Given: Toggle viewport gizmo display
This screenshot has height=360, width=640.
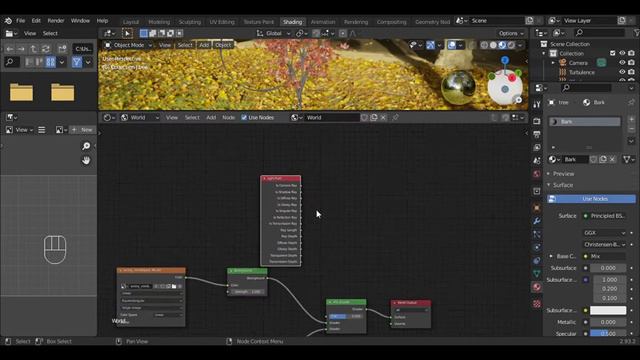Looking at the screenshot, I should [430, 45].
